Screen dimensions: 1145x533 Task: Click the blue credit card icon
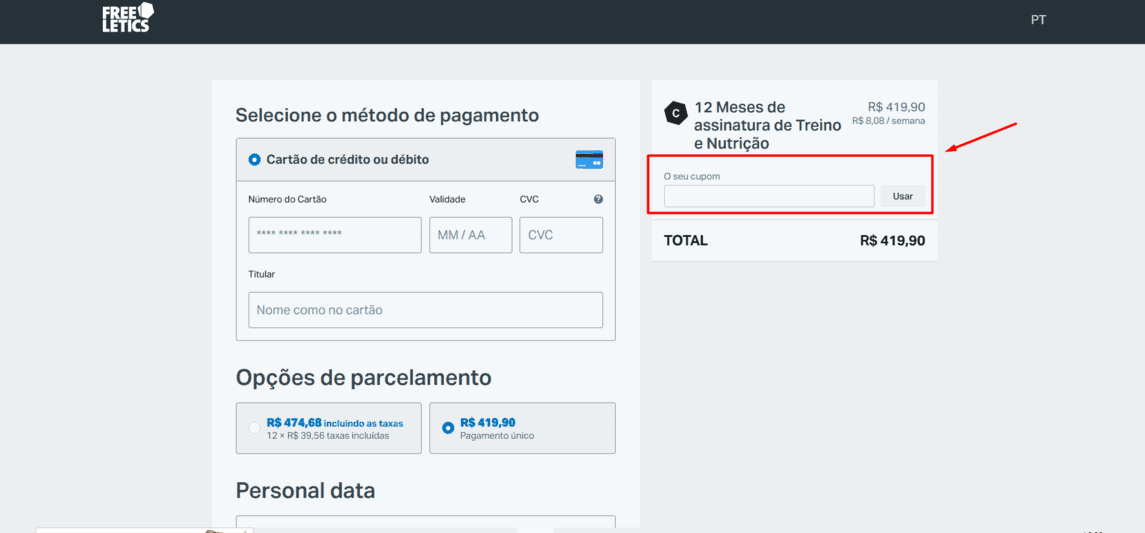click(x=589, y=159)
